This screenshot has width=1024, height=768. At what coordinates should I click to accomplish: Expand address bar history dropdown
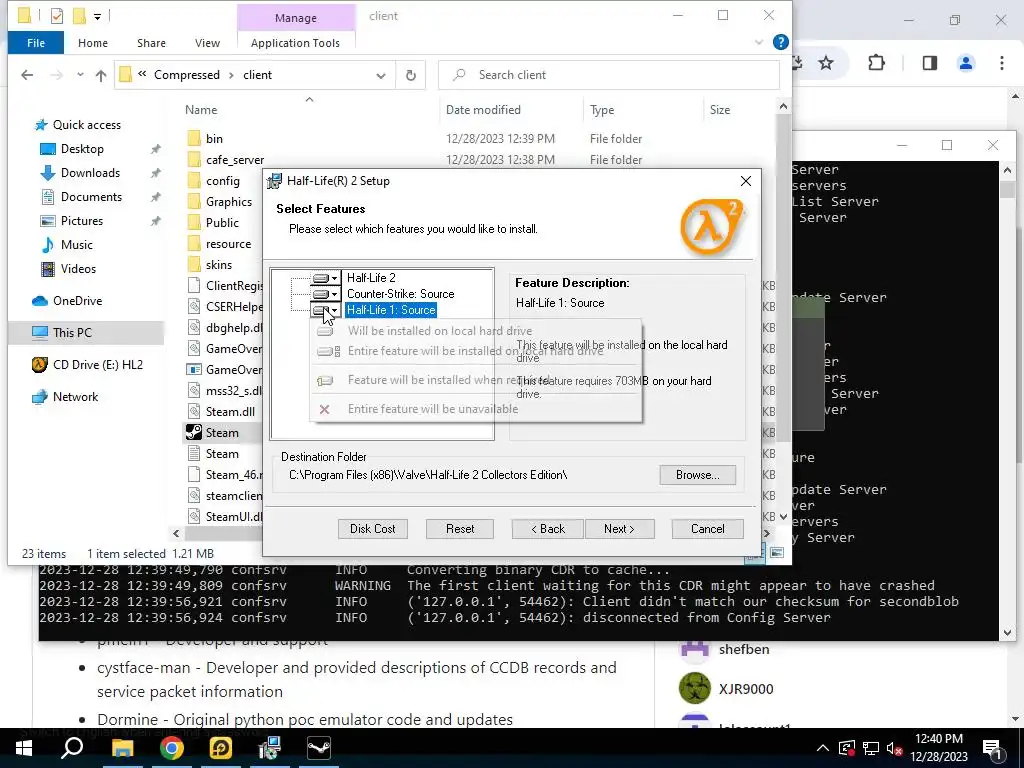pos(381,75)
